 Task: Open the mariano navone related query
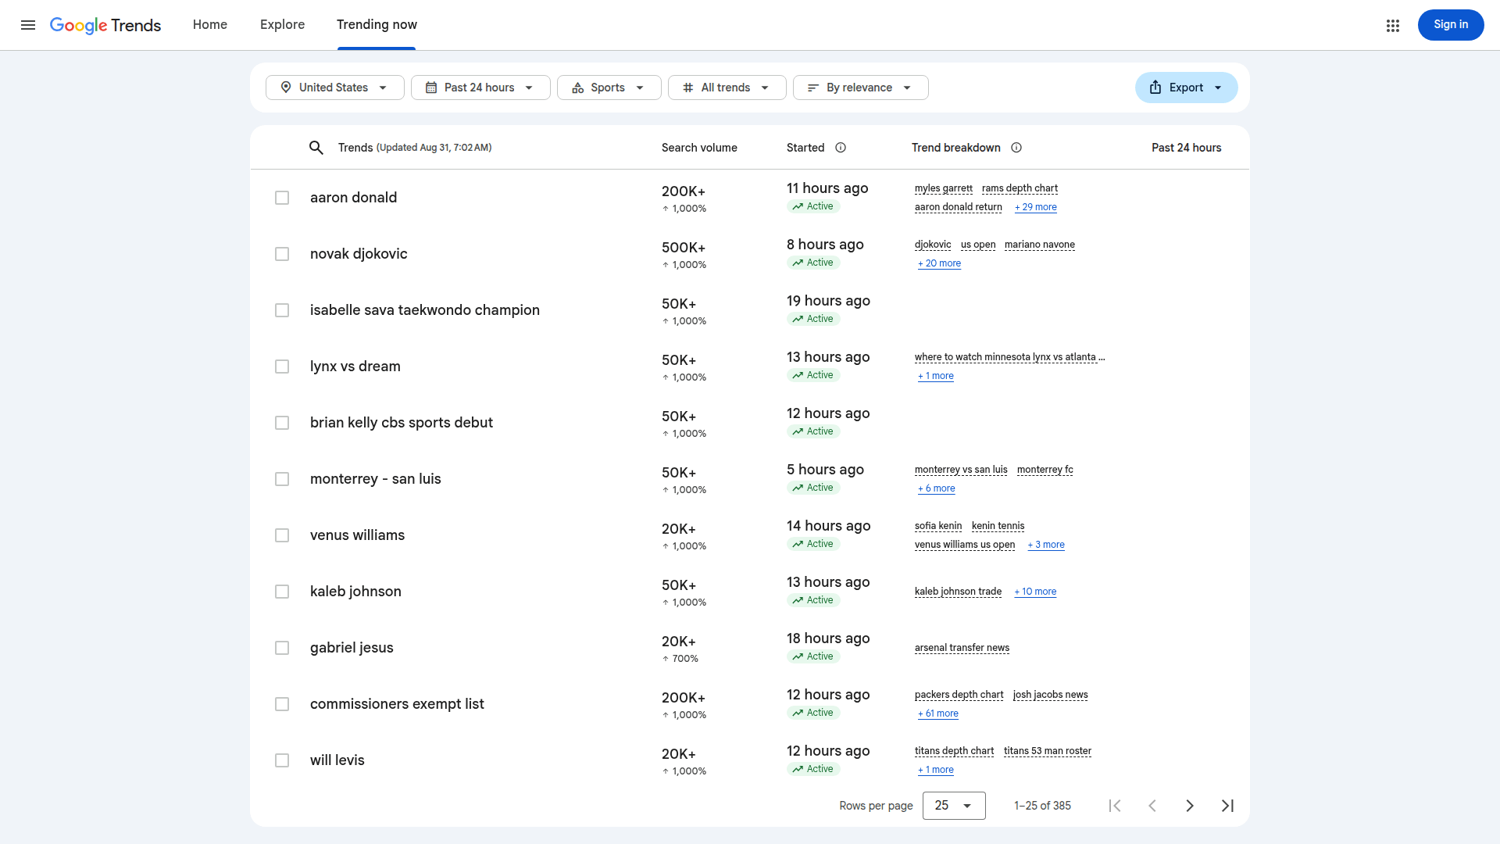[x=1040, y=244]
